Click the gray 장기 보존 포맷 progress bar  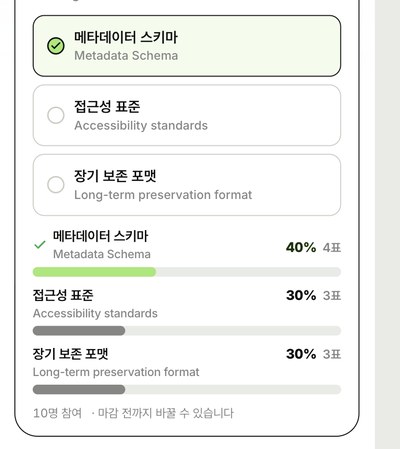187,389
